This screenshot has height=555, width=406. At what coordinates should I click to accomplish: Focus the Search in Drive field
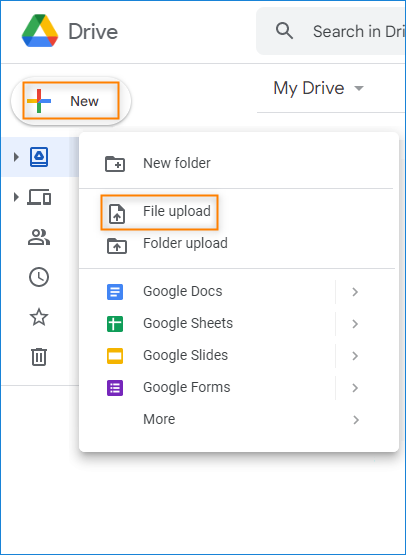click(331, 31)
